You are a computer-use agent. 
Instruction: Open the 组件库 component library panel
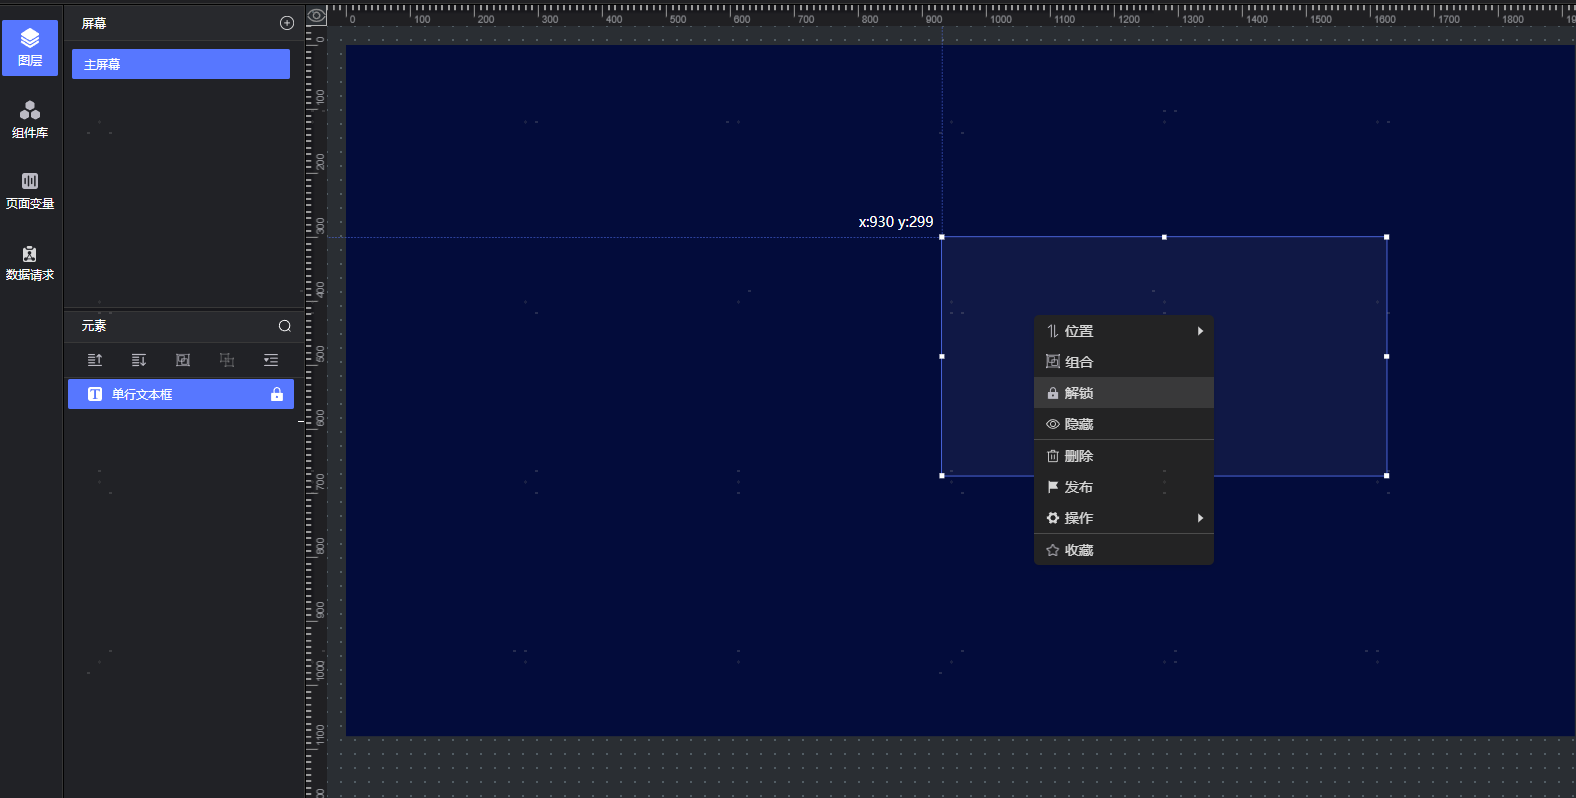coord(30,119)
